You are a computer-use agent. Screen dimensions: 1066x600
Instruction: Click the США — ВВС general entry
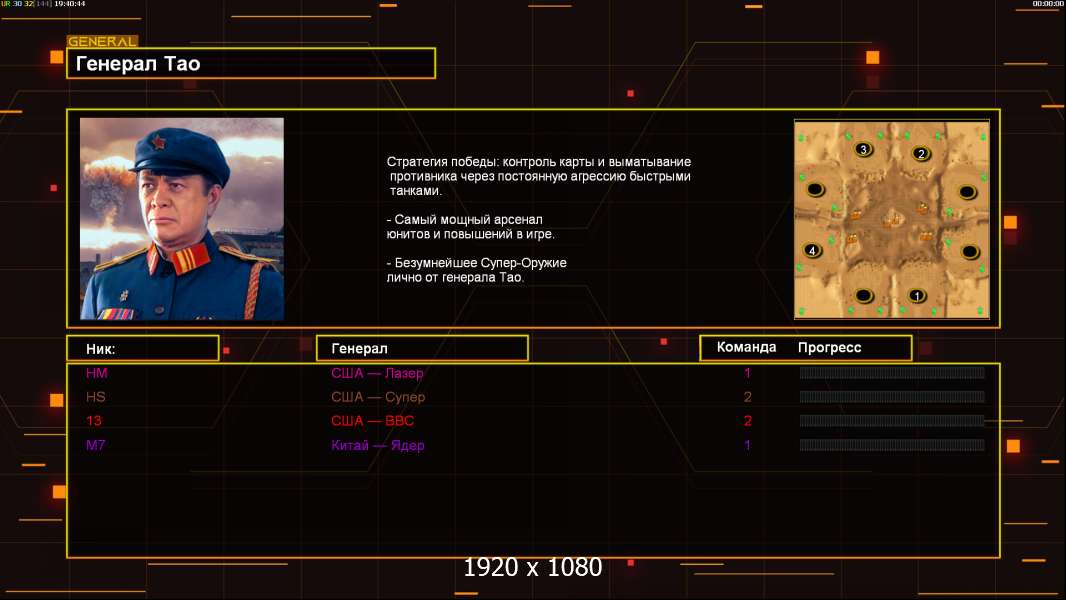tap(373, 421)
